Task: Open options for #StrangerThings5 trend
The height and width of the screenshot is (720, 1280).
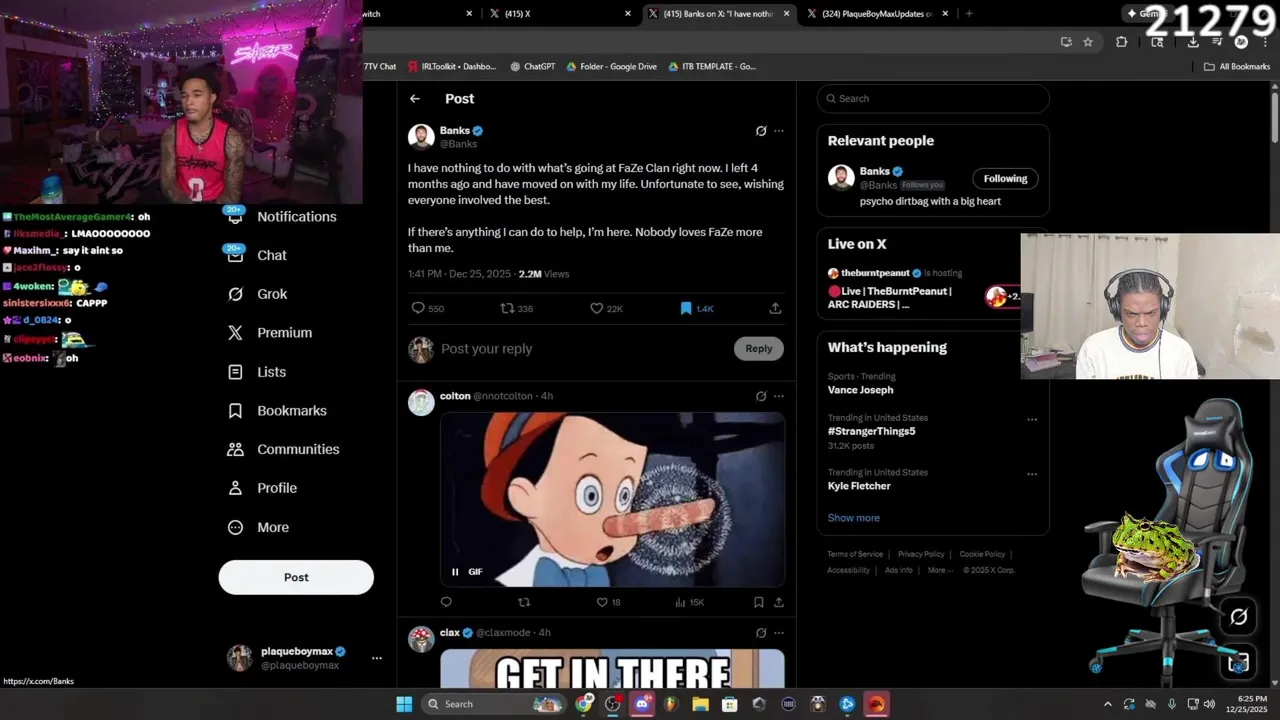Action: click(1032, 420)
